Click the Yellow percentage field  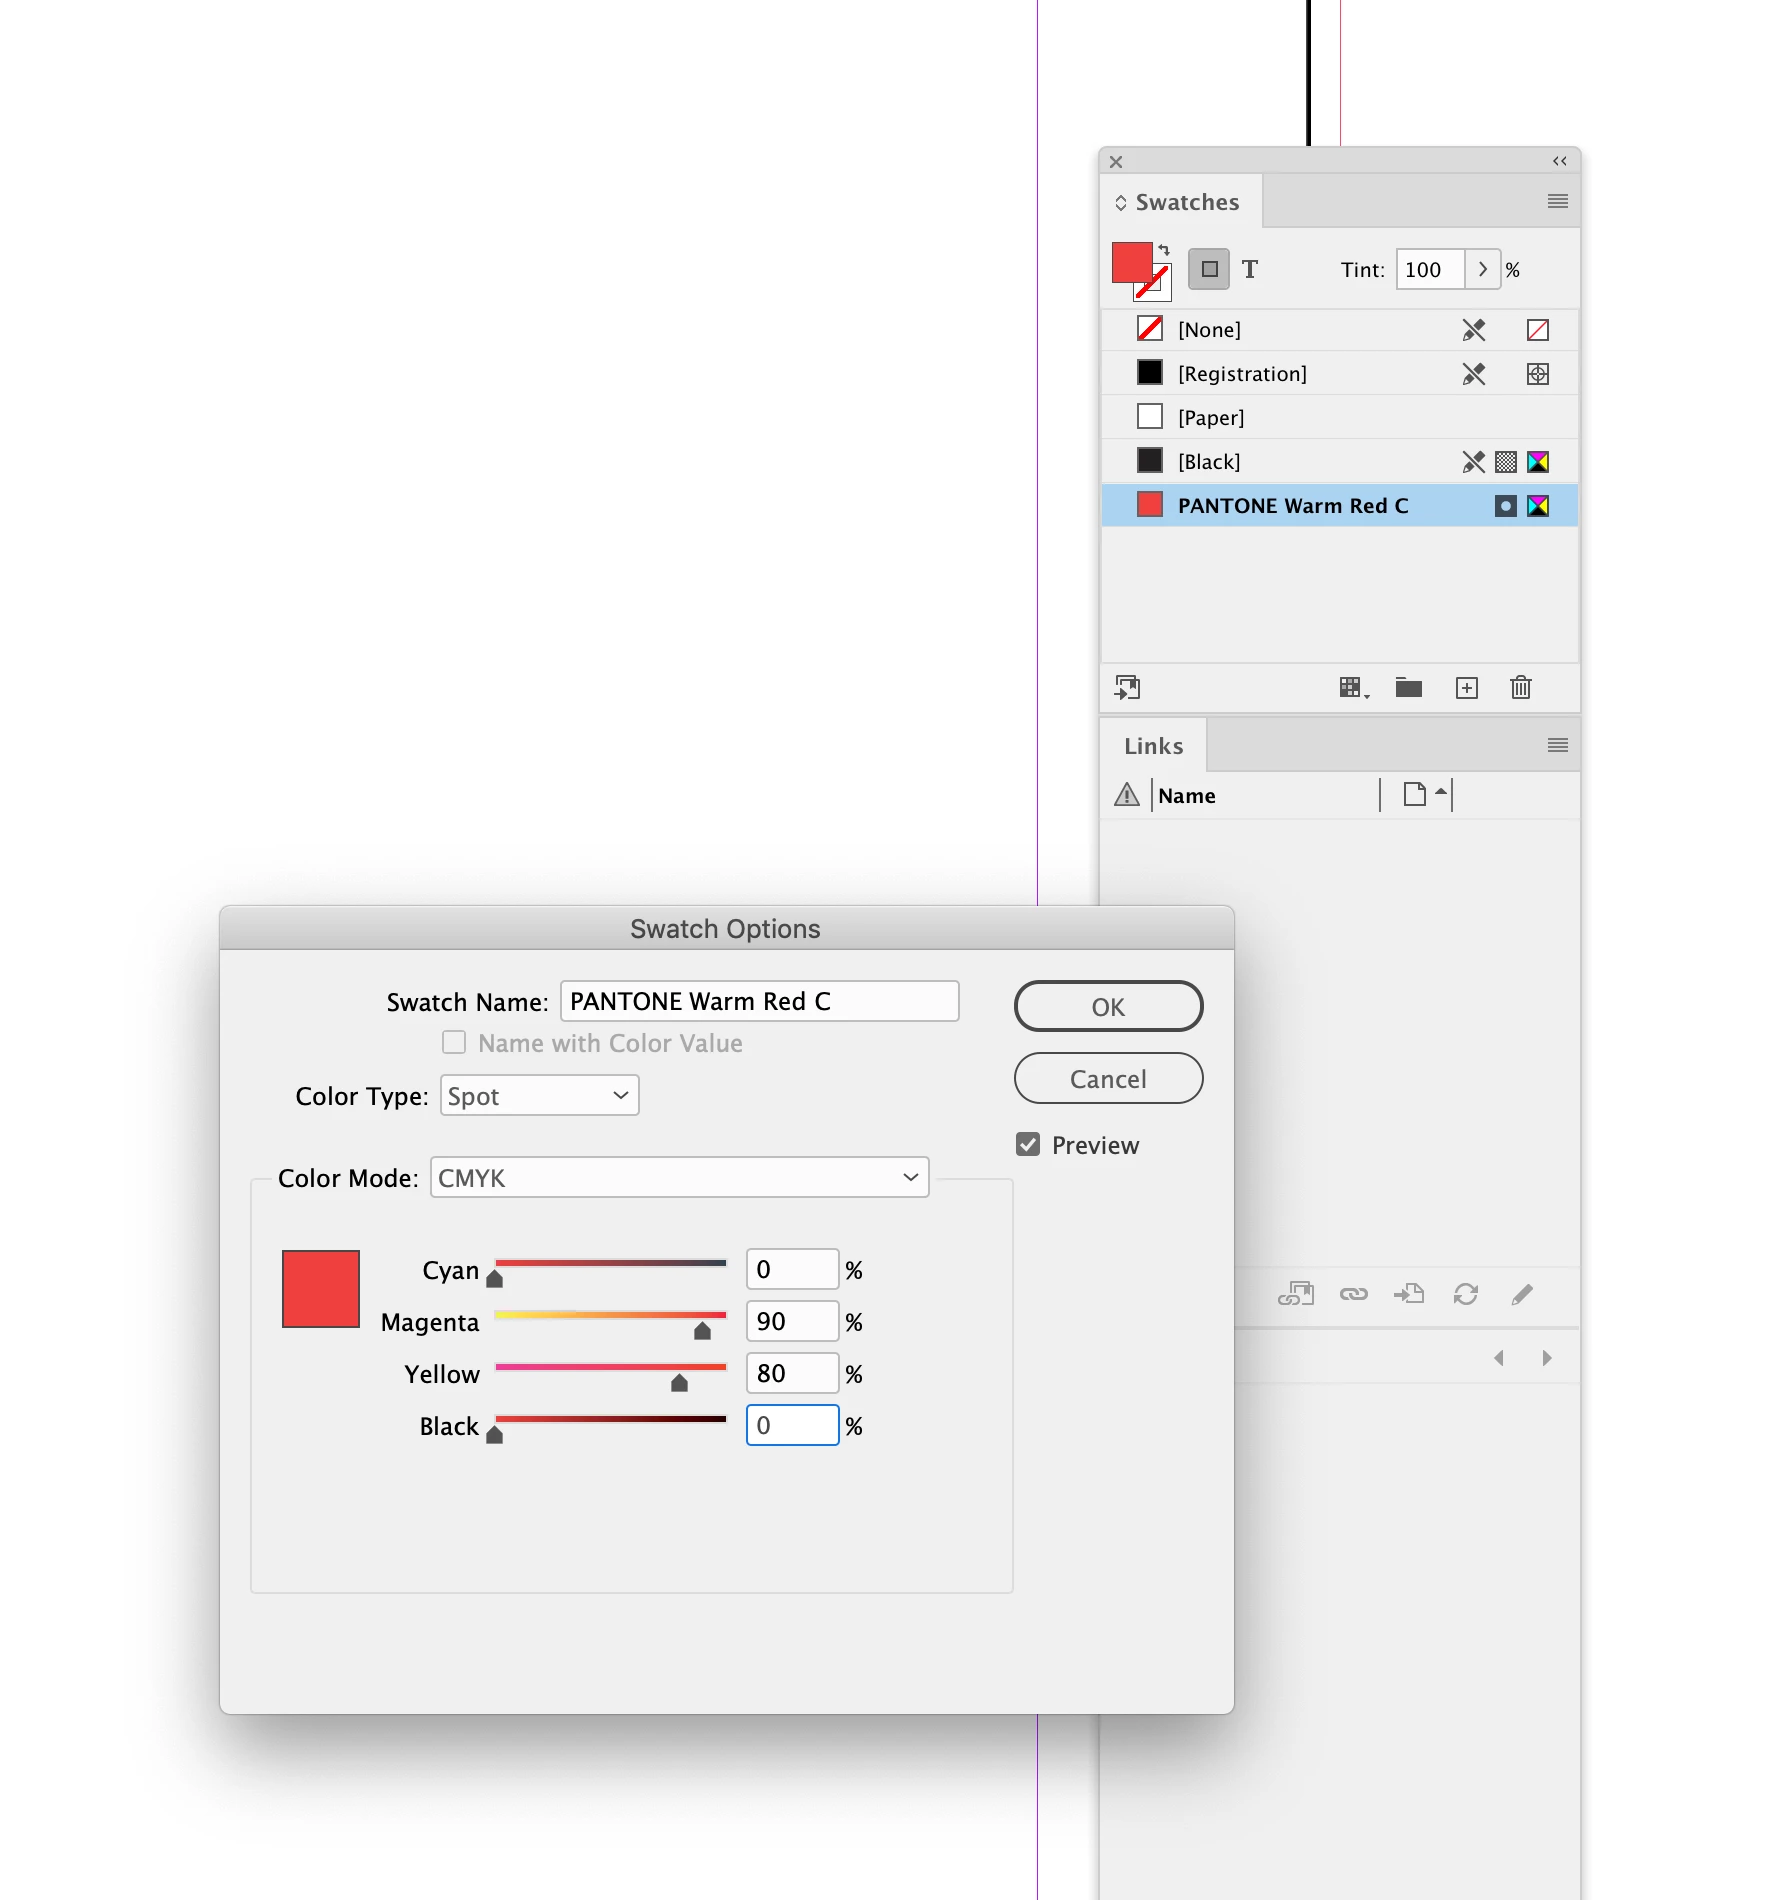(792, 1373)
